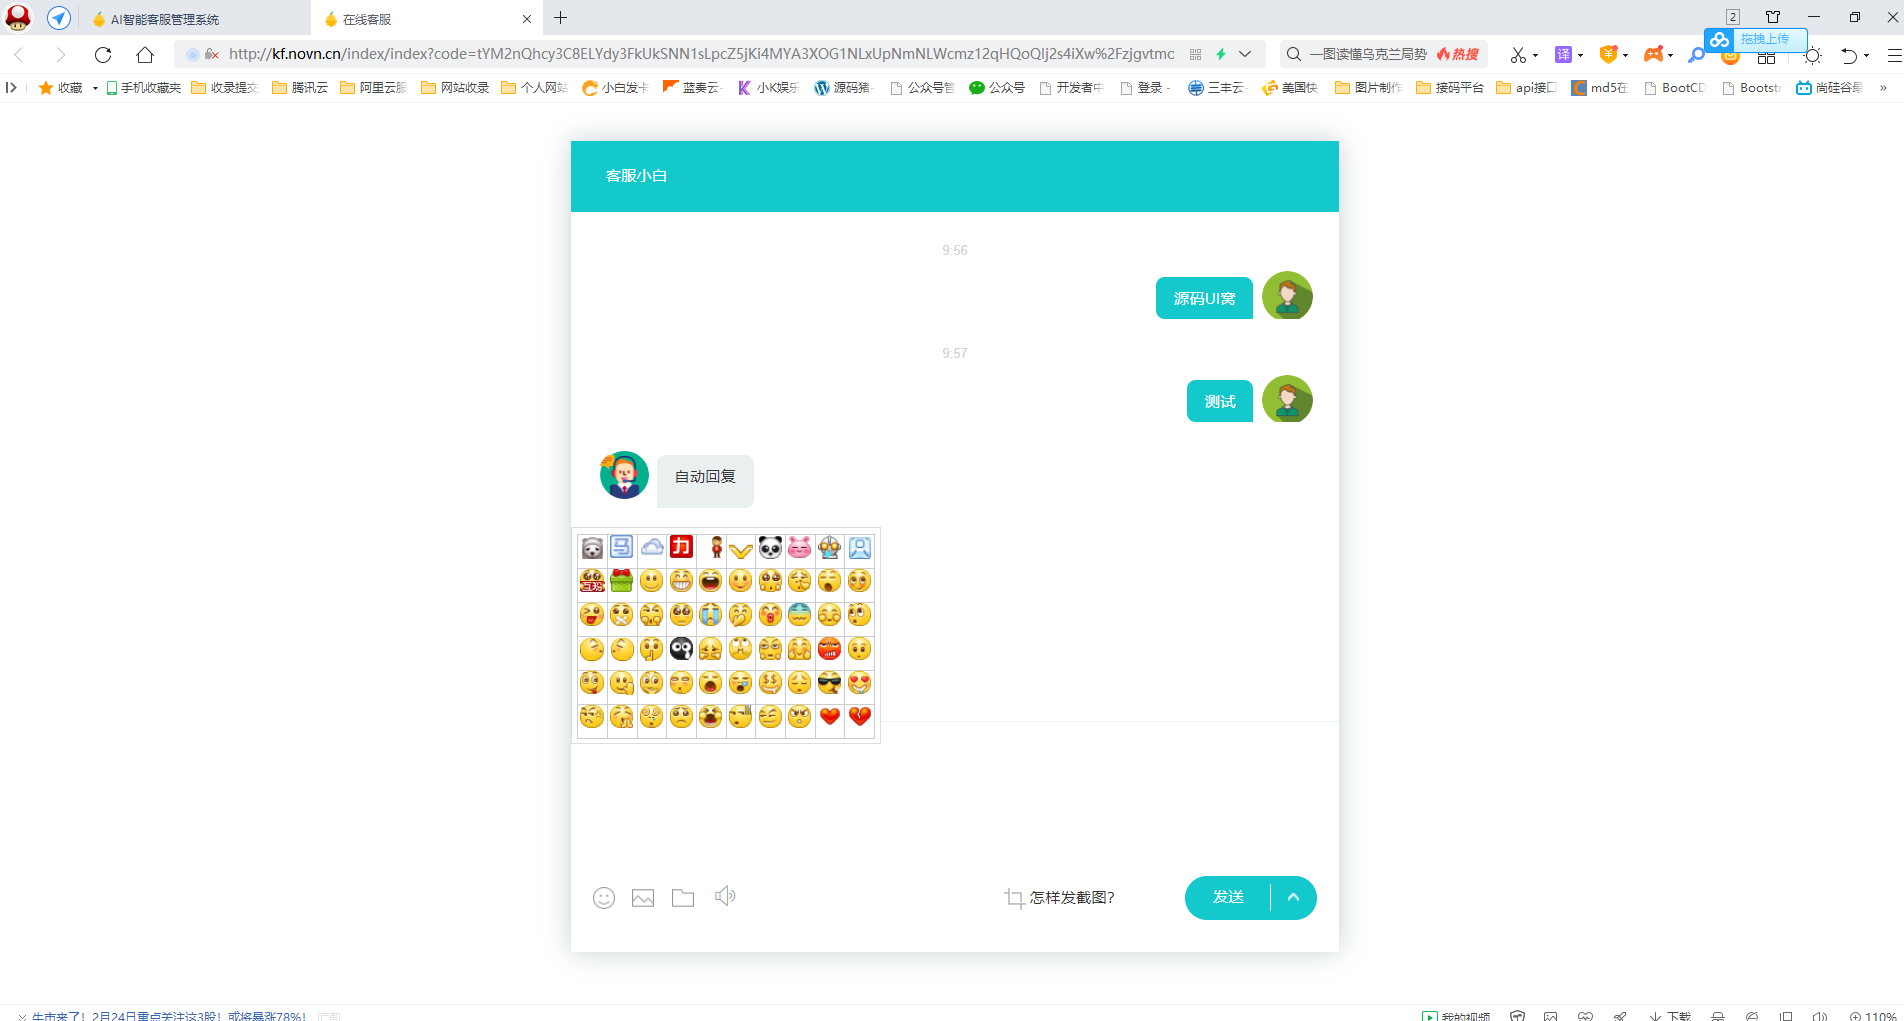Screen dimensions: 1904x1021
Task: Select the pink bunny emoji sticker
Action: 799,548
